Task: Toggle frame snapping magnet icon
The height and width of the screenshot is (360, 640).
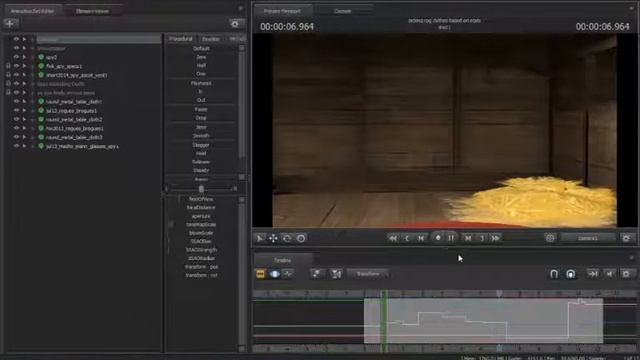Action: pos(571,274)
